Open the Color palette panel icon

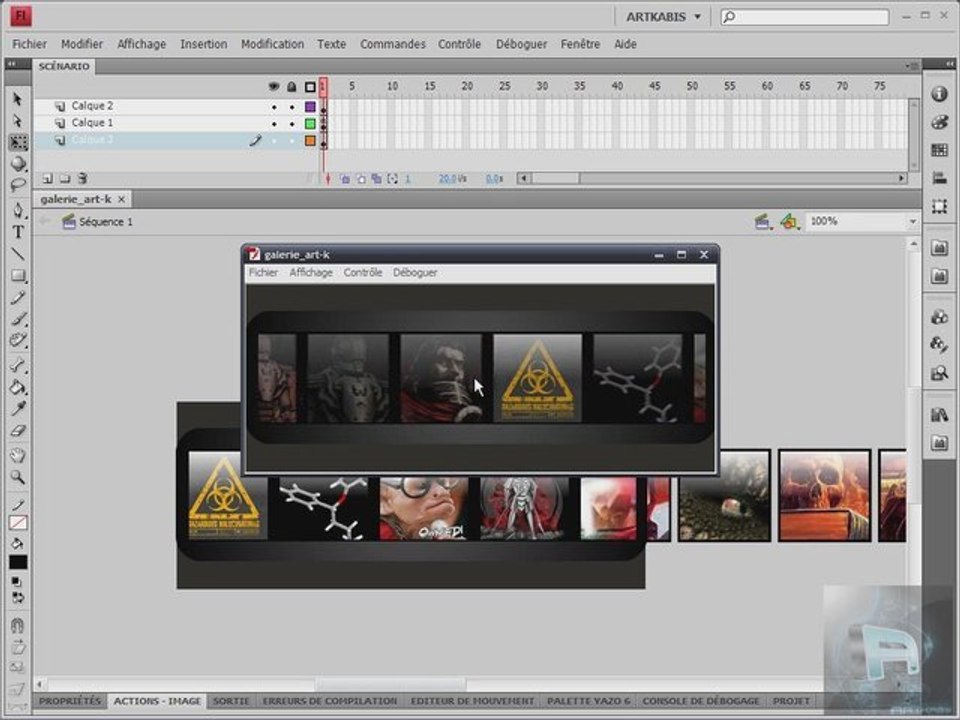(939, 122)
